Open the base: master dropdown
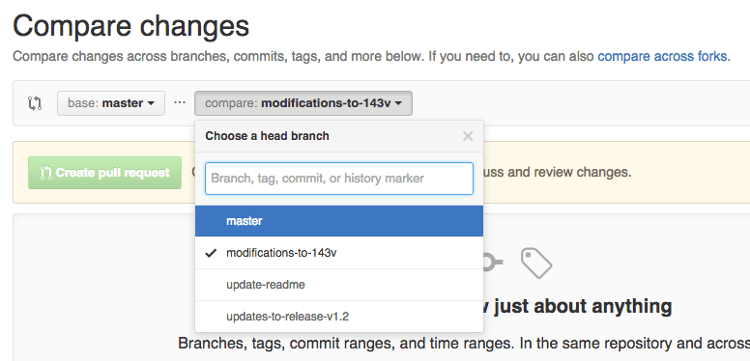The width and height of the screenshot is (750, 361). 111,103
